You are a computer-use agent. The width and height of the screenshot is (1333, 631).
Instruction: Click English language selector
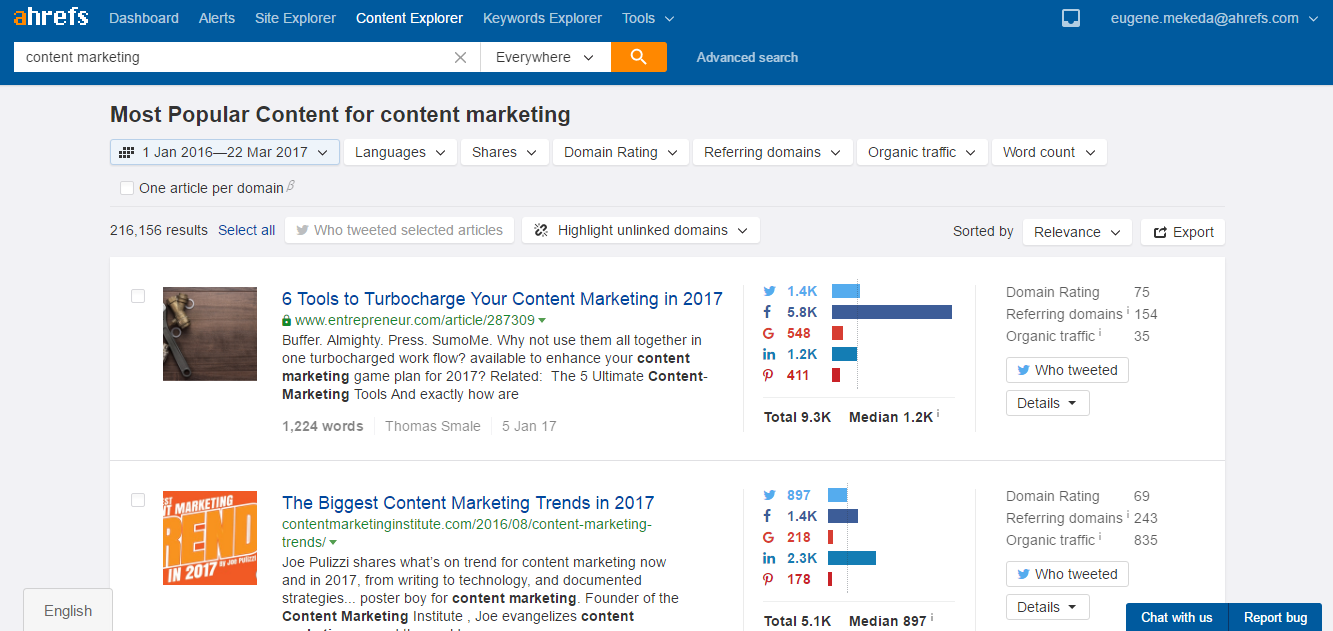pyautogui.click(x=68, y=610)
